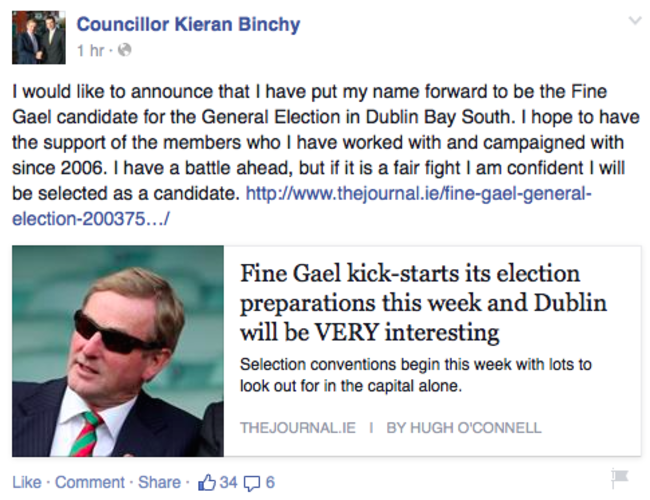Click the 'BY HUGH O'CONNELL' byline
The height and width of the screenshot is (500, 650).
coord(463,427)
